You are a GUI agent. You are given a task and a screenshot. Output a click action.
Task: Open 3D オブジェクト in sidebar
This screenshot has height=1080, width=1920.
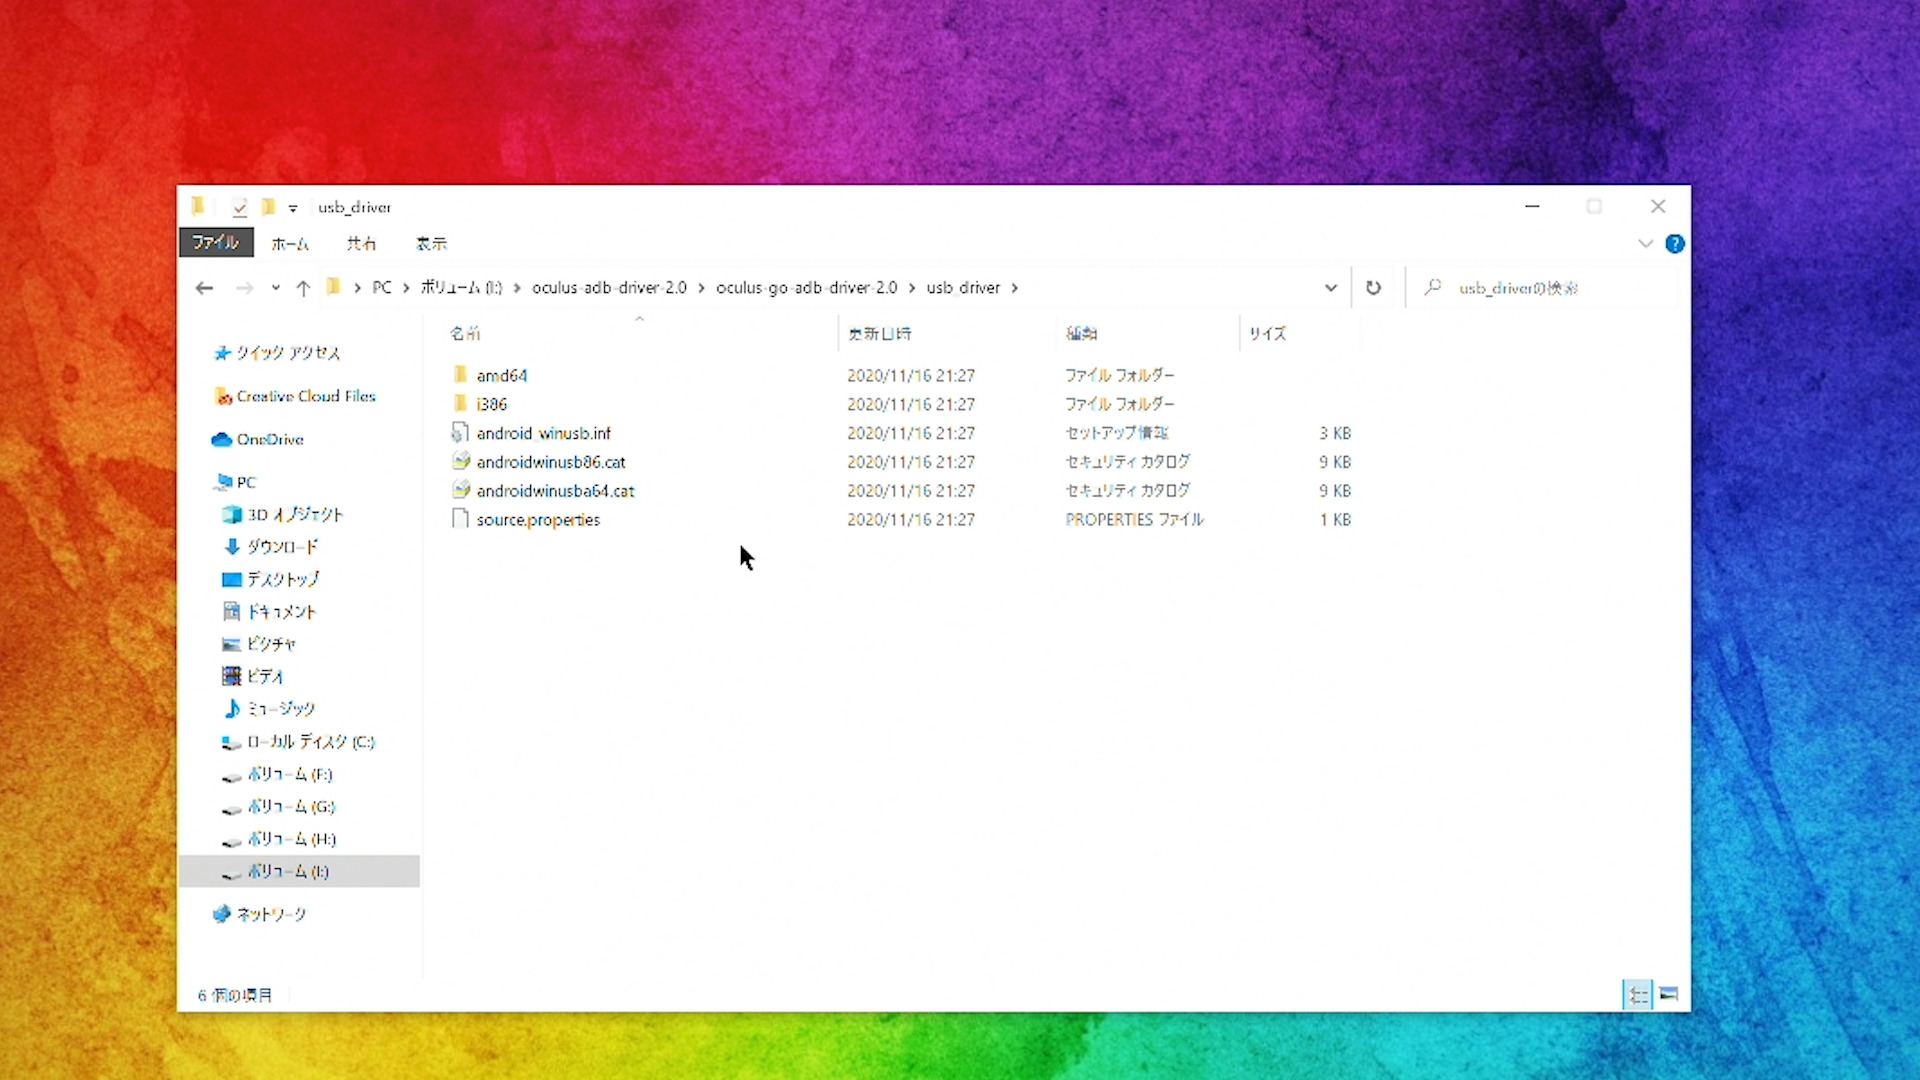[x=295, y=514]
